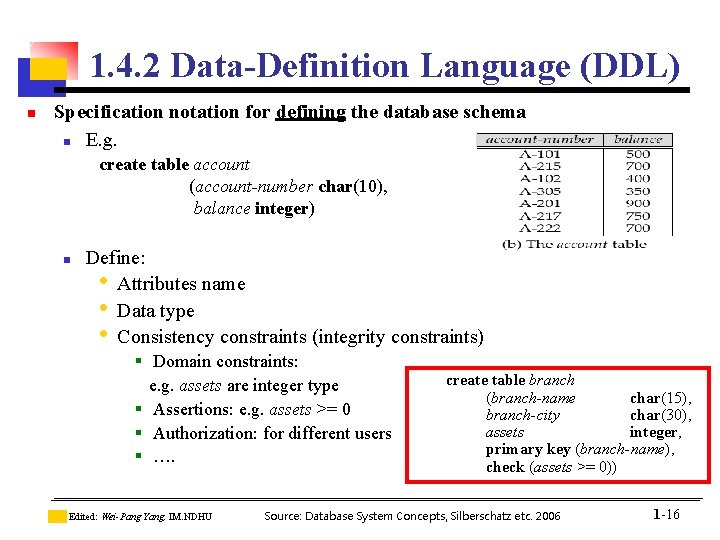This screenshot has width=720, height=540.
Task: Click the 'balance' table header
Action: coord(638,140)
